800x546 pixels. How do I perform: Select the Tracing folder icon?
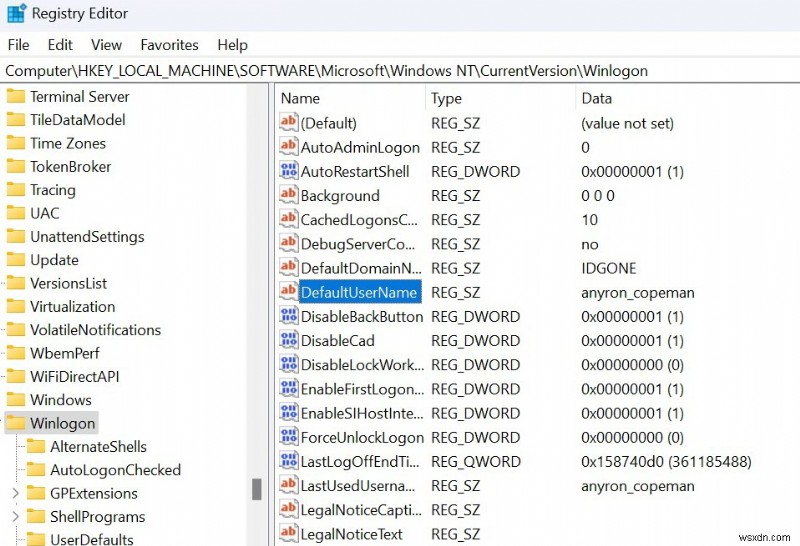click(16, 190)
